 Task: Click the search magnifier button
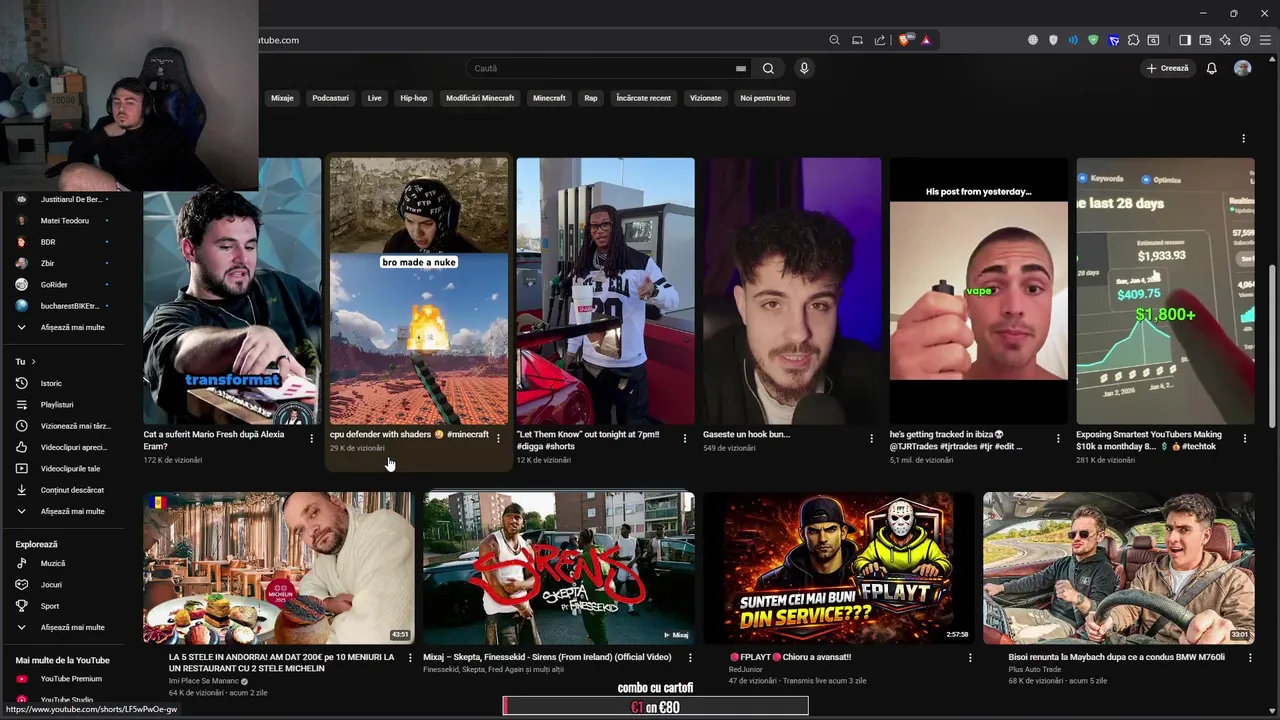pos(768,68)
